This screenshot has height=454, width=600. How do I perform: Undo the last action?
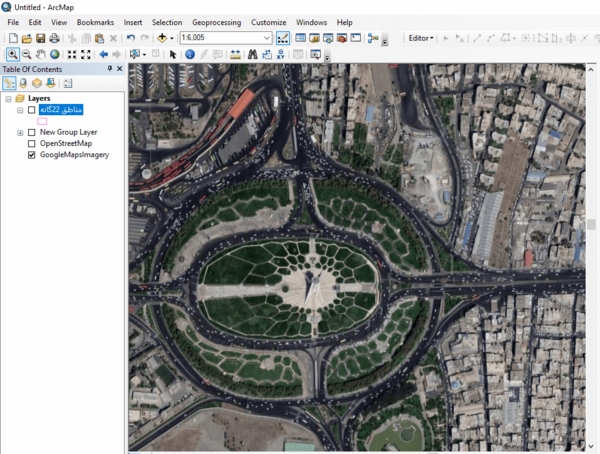pyautogui.click(x=131, y=38)
